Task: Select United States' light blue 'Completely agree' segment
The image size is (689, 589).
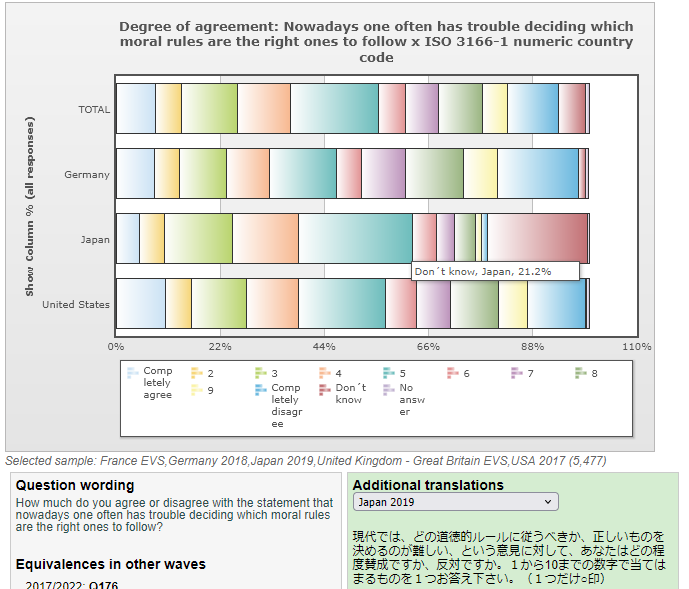Action: 141,303
